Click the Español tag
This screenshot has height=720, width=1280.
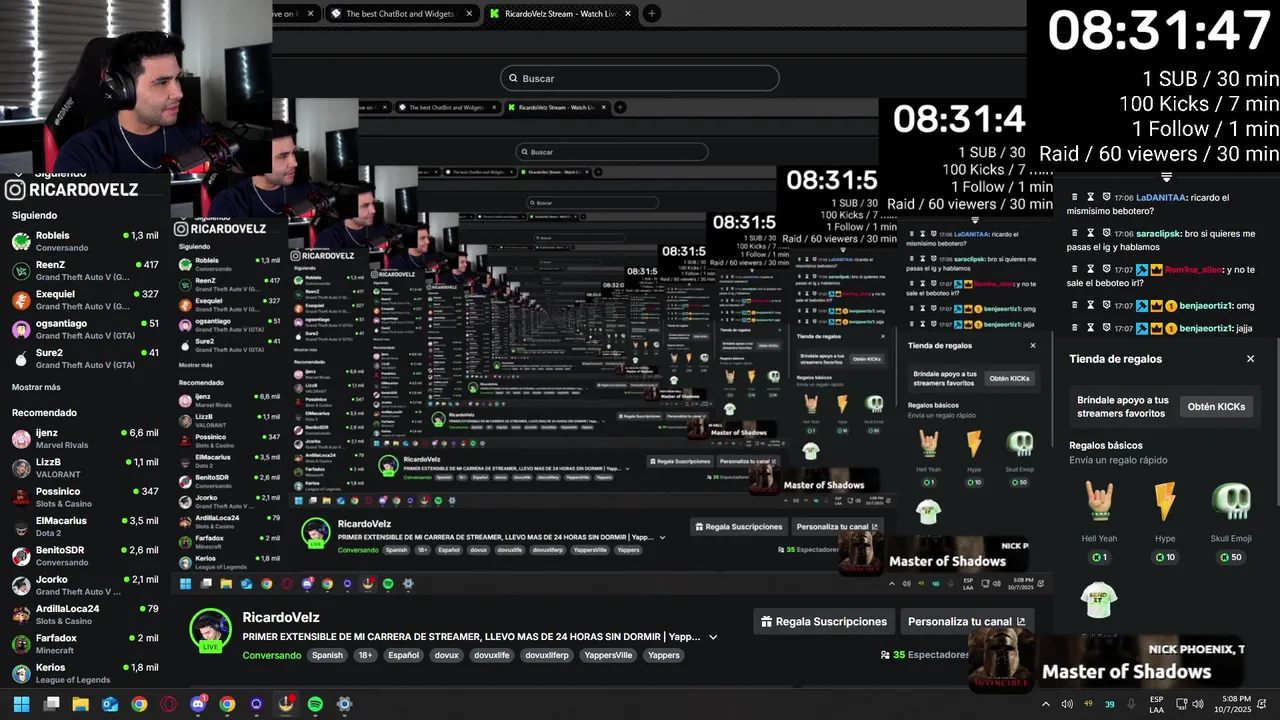[403, 656]
